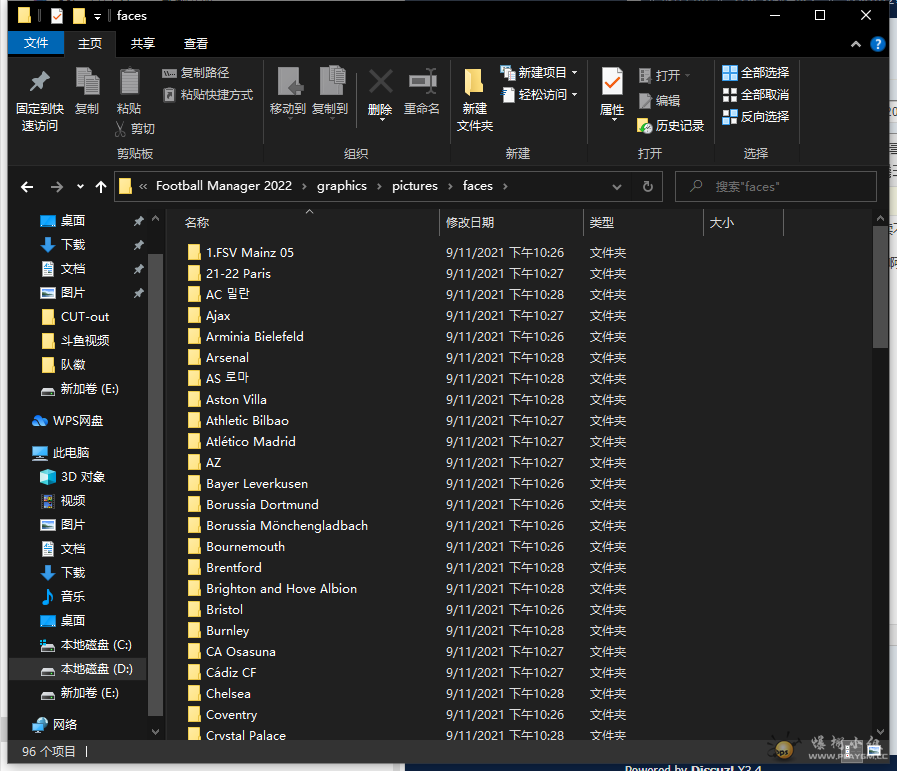Click Select none (全部取消)
This screenshot has width=897, height=771.
(x=756, y=94)
